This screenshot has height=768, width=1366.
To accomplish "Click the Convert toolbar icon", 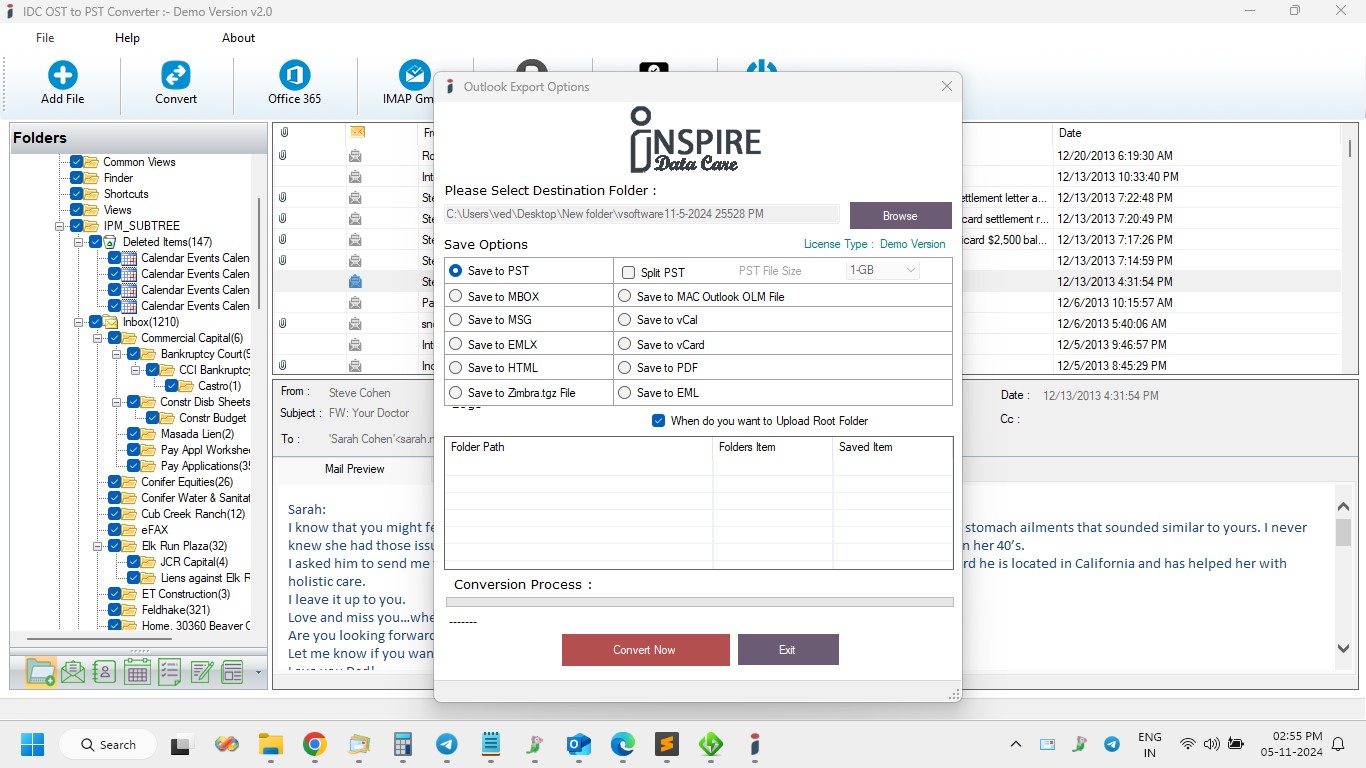I will click(176, 75).
